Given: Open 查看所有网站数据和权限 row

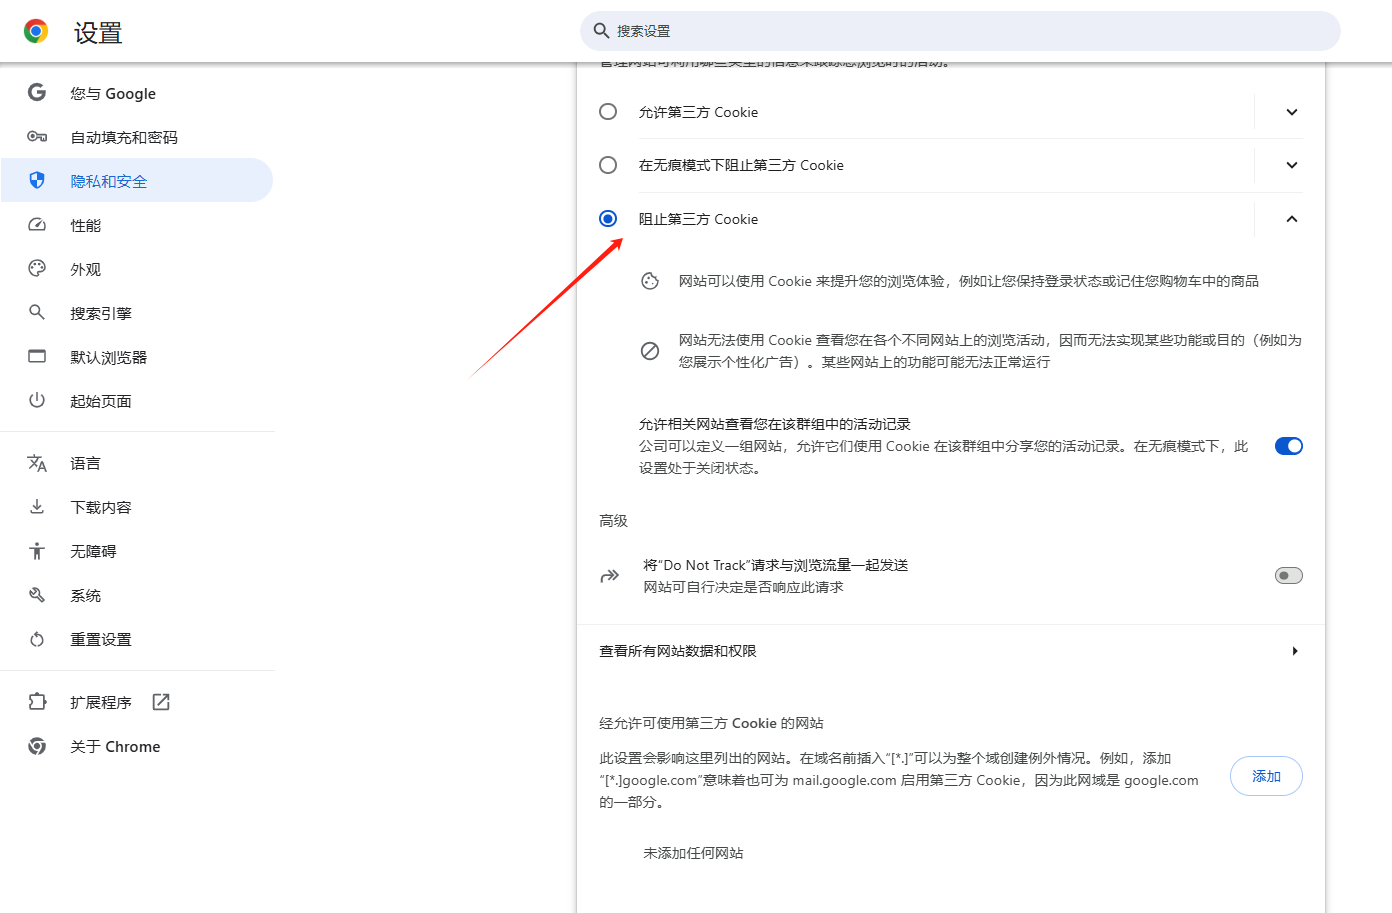Looking at the screenshot, I should coord(951,651).
